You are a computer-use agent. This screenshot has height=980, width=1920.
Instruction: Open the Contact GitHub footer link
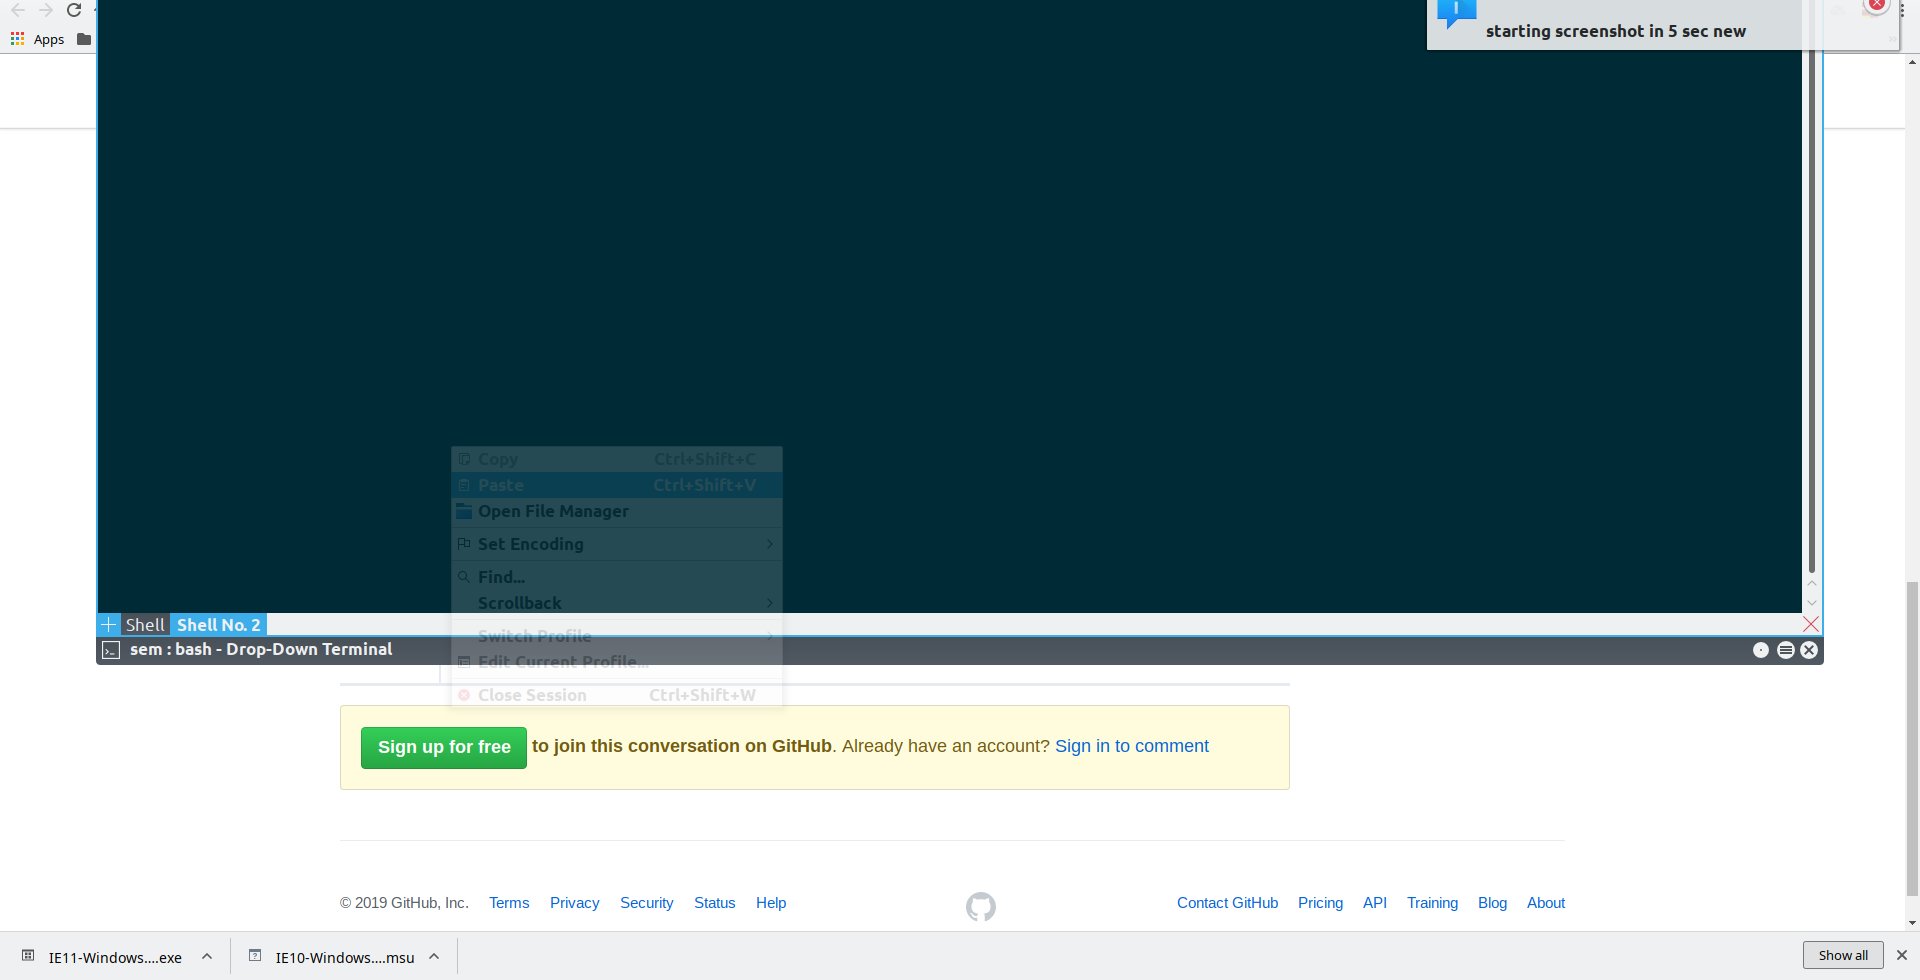click(x=1227, y=903)
